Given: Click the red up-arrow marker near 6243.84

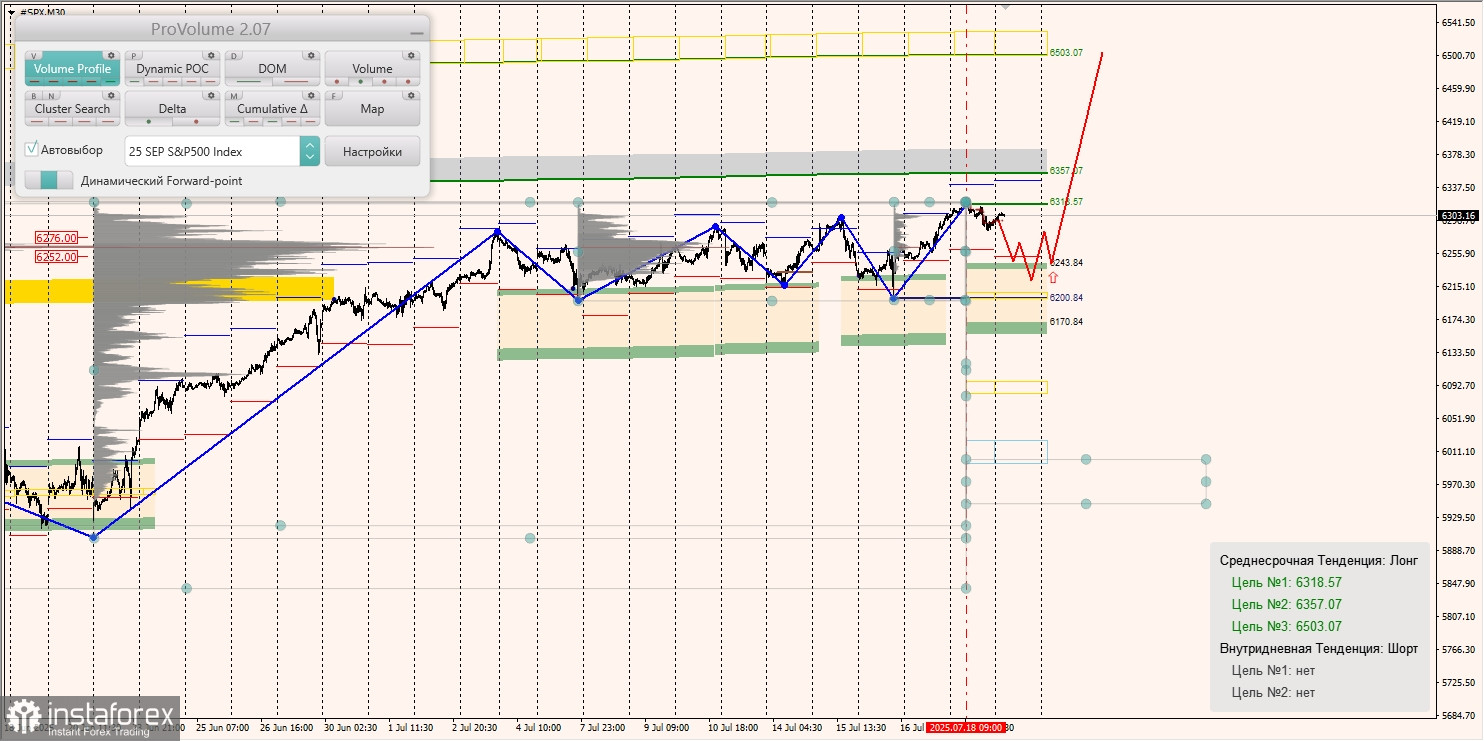Looking at the screenshot, I should 1053,277.
